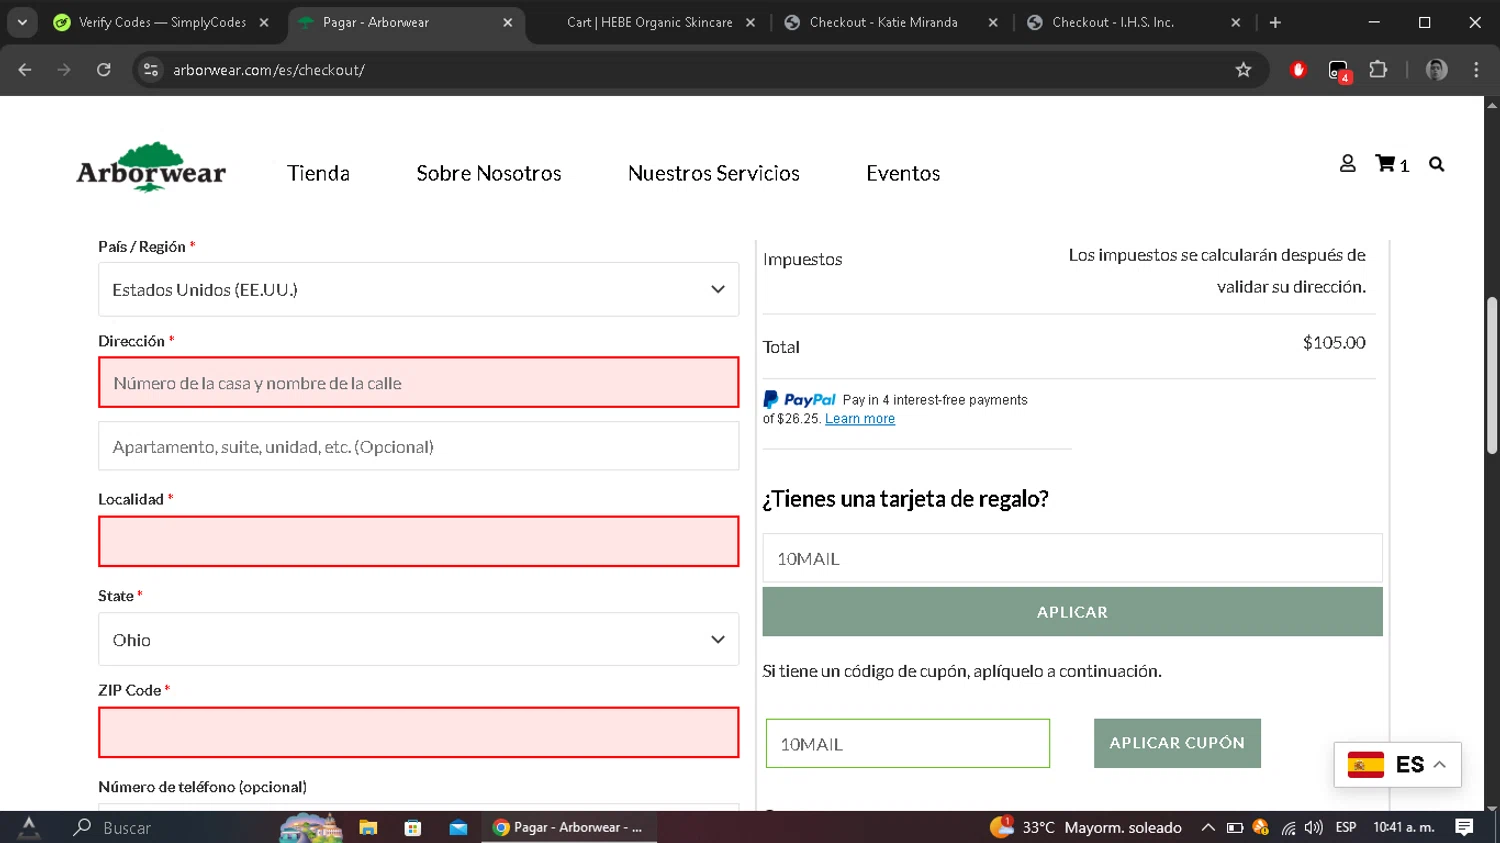1500x843 pixels.
Task: Close the Checkout Katie Miranda tab
Action: click(x=993, y=22)
